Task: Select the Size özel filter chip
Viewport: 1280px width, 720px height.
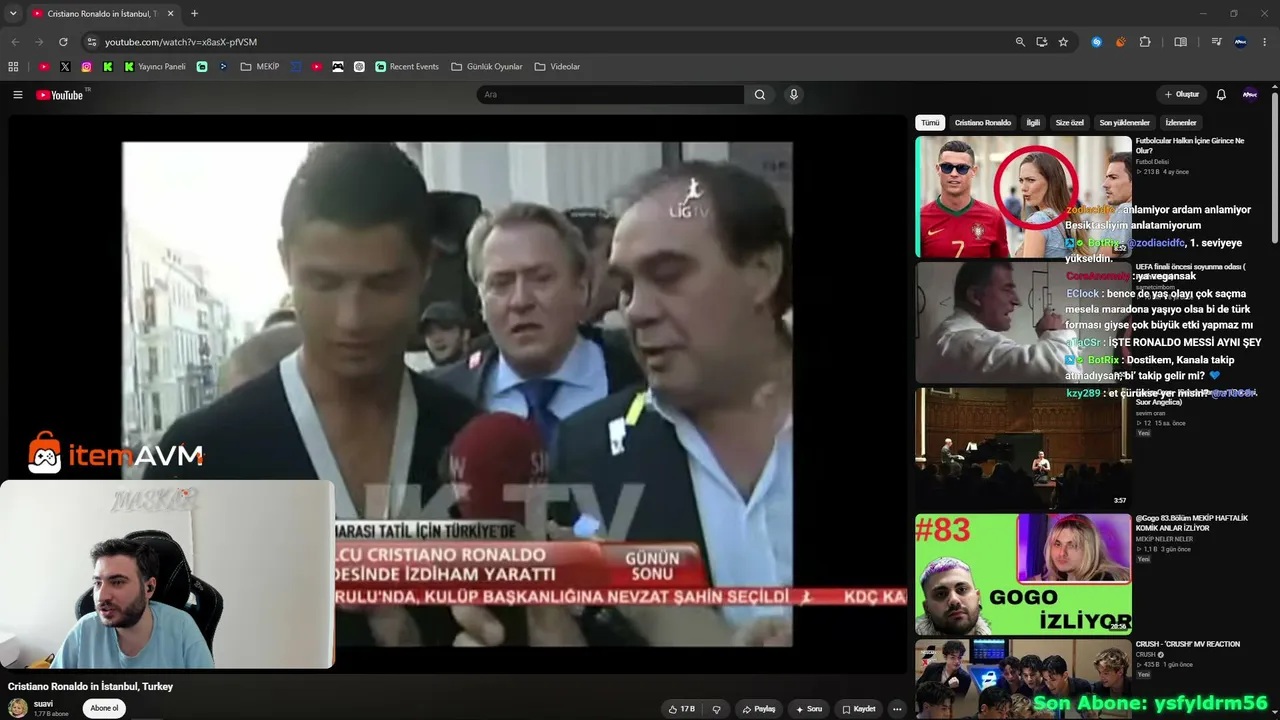Action: point(1070,123)
